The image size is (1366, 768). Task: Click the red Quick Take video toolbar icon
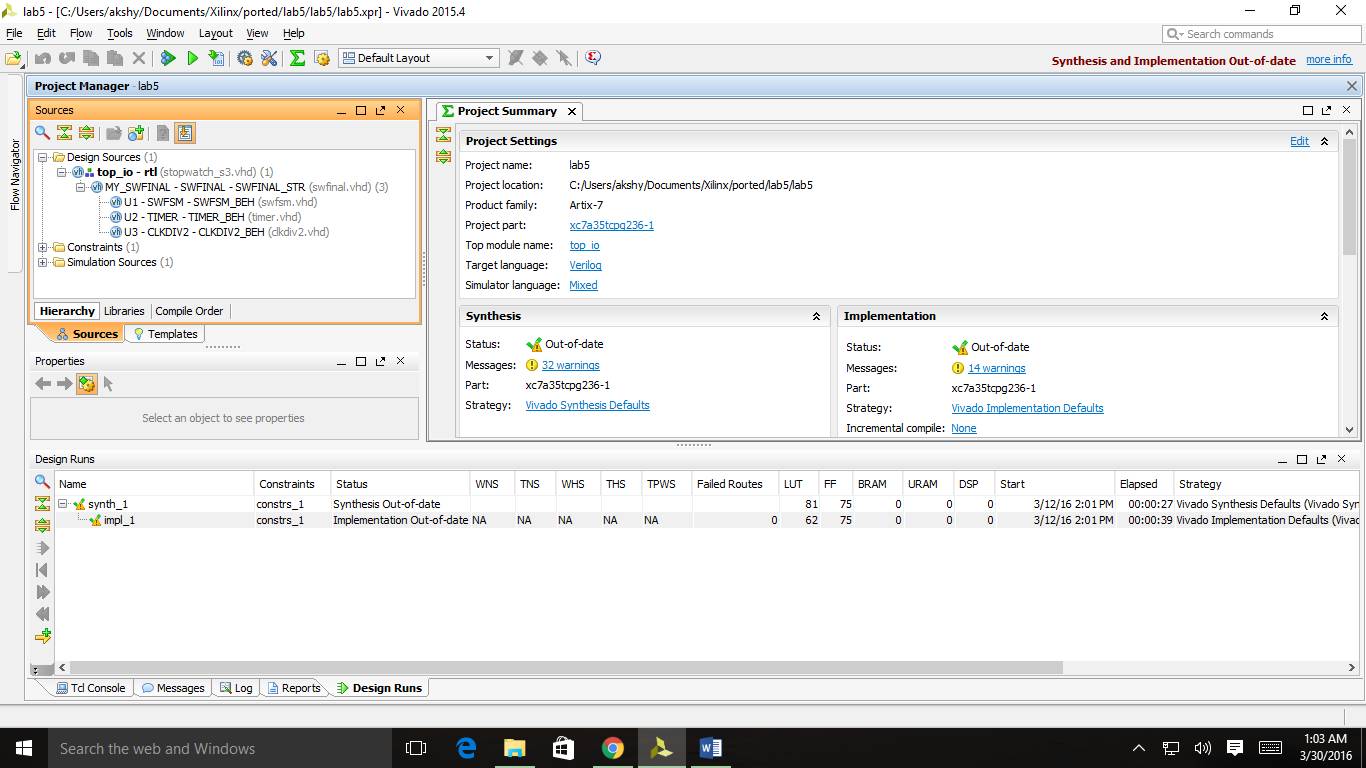click(x=593, y=58)
